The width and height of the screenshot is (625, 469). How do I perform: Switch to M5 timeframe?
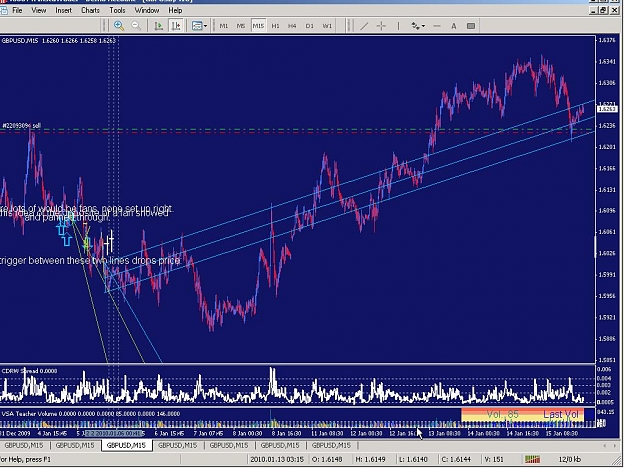click(x=241, y=26)
